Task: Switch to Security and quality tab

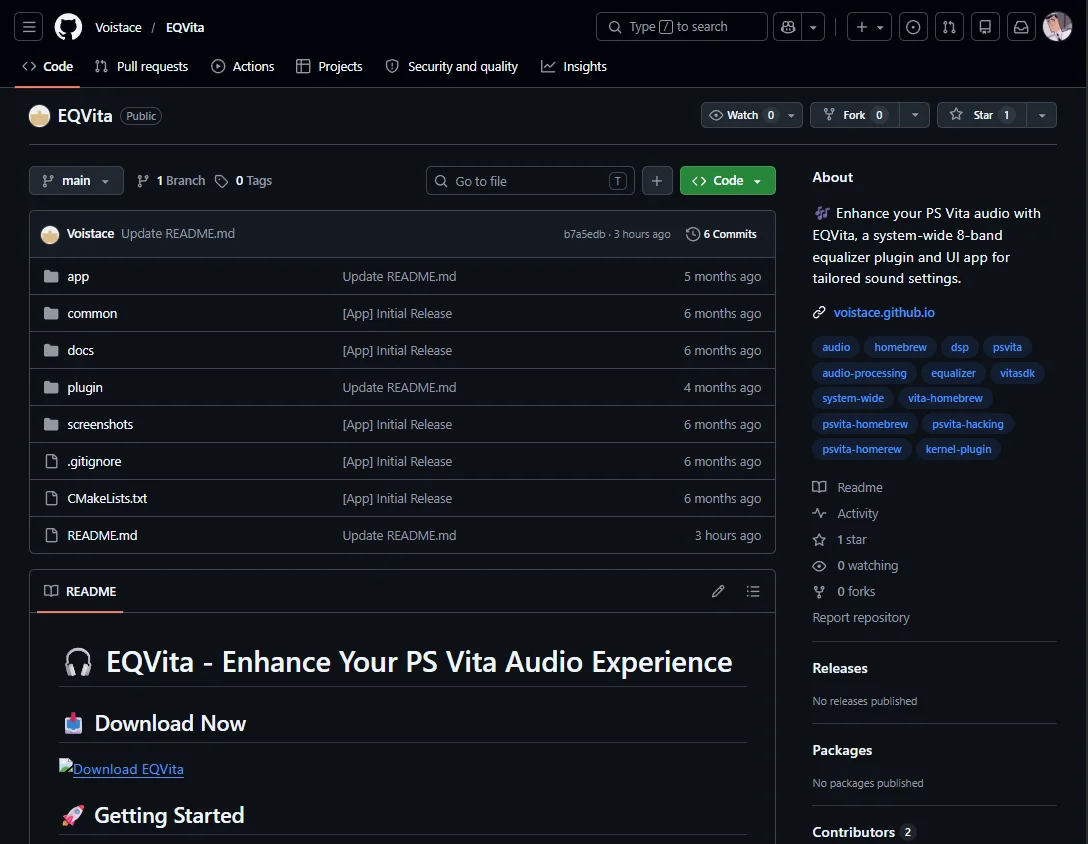Action: coord(452,67)
